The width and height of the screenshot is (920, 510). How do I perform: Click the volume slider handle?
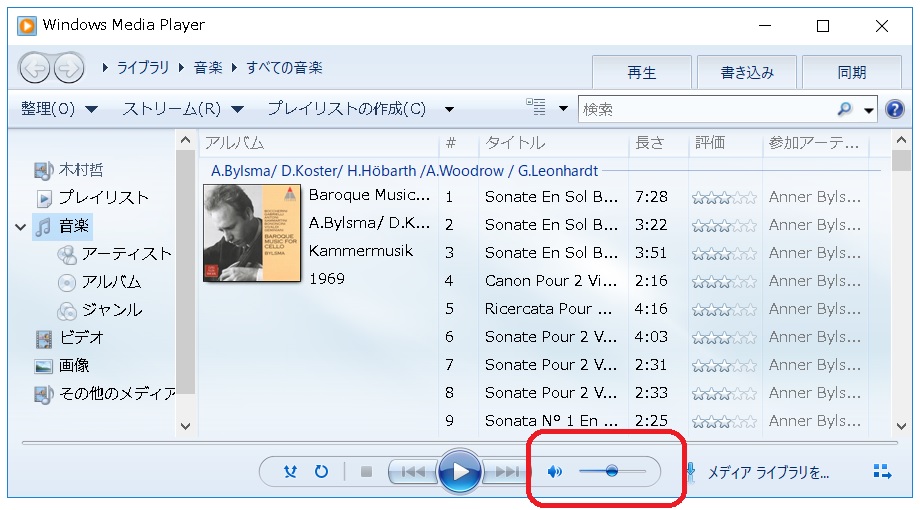[611, 471]
